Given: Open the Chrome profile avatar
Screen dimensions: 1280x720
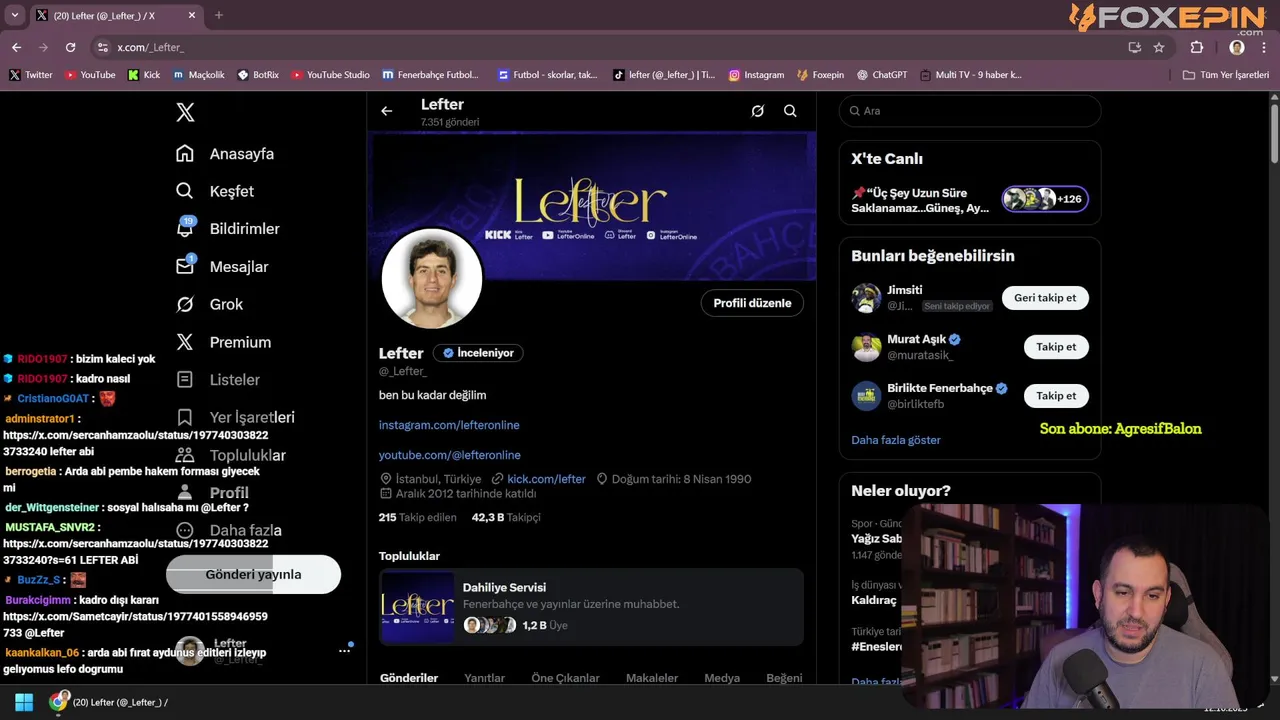Looking at the screenshot, I should (x=1237, y=47).
